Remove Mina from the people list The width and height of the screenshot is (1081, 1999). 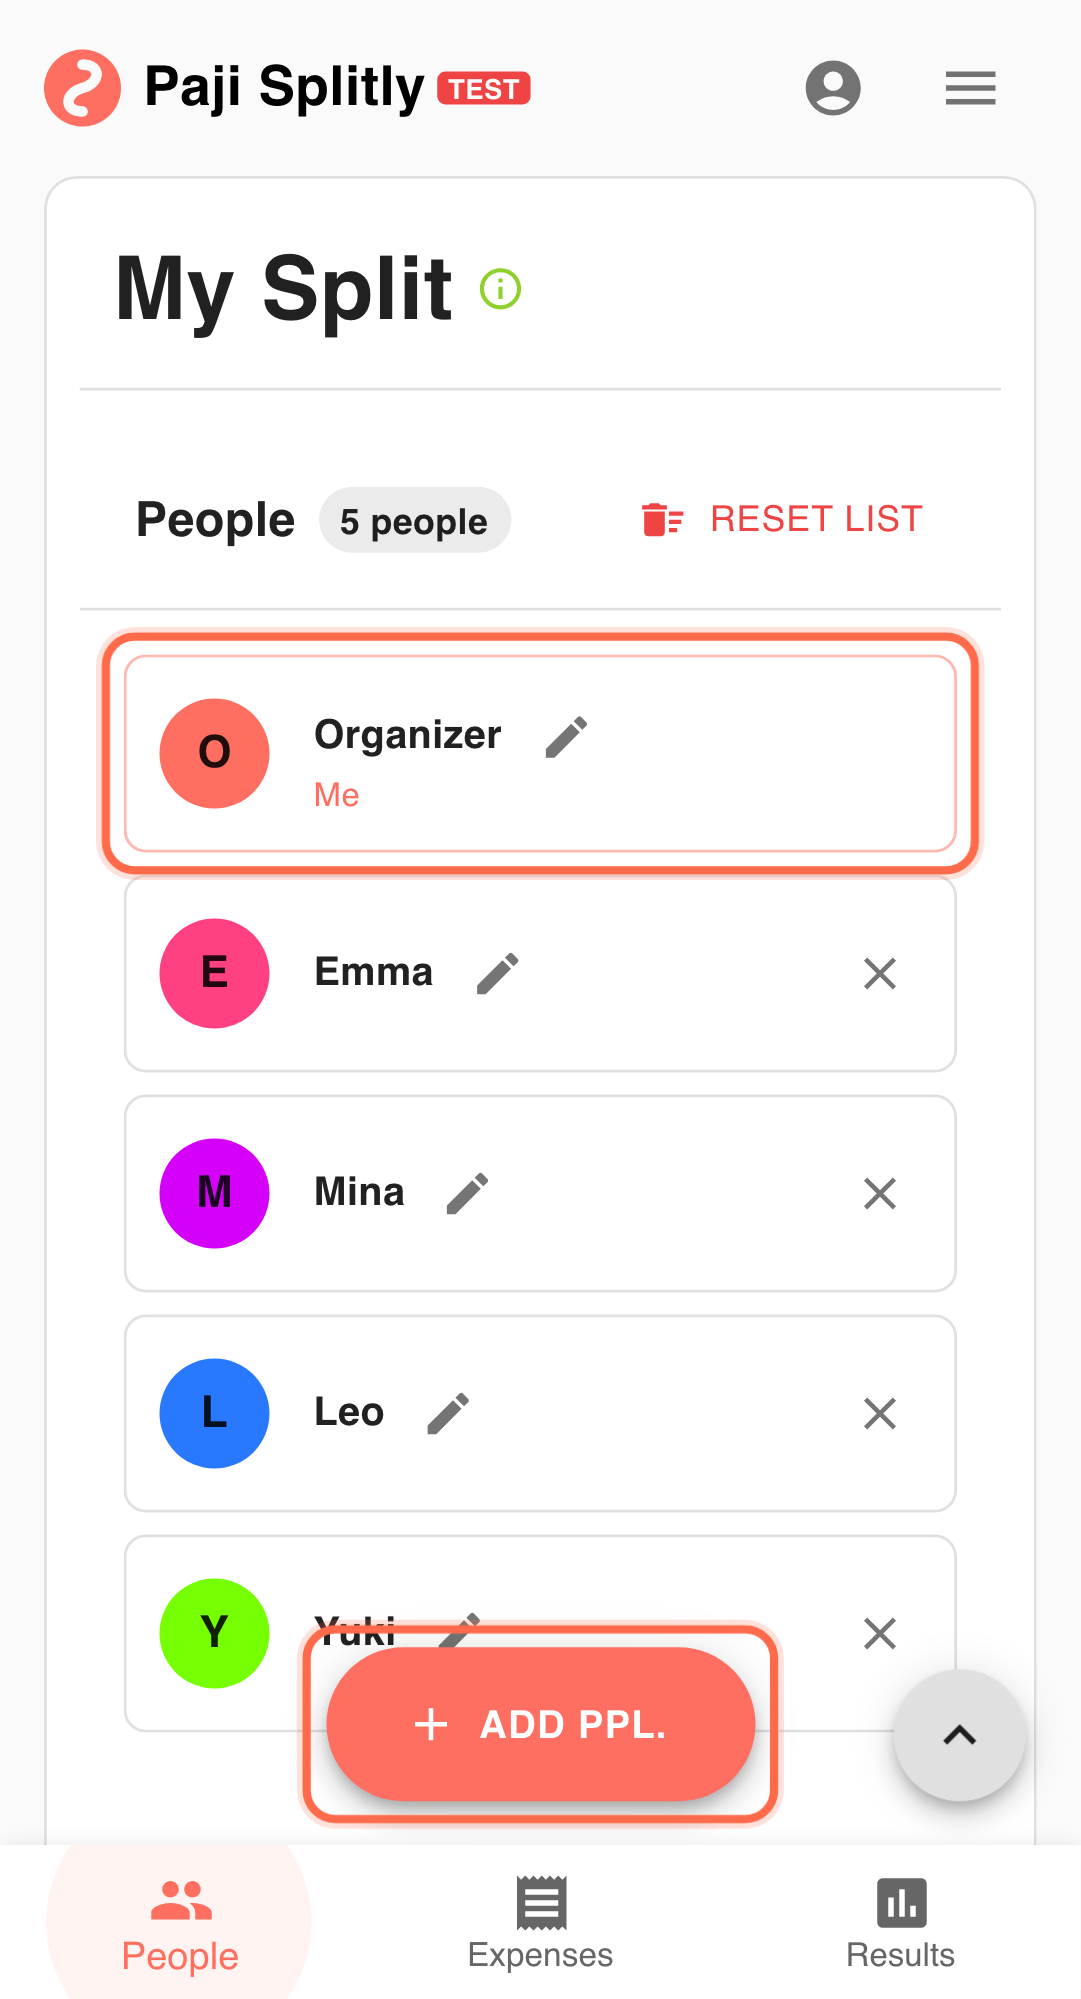(x=879, y=1193)
